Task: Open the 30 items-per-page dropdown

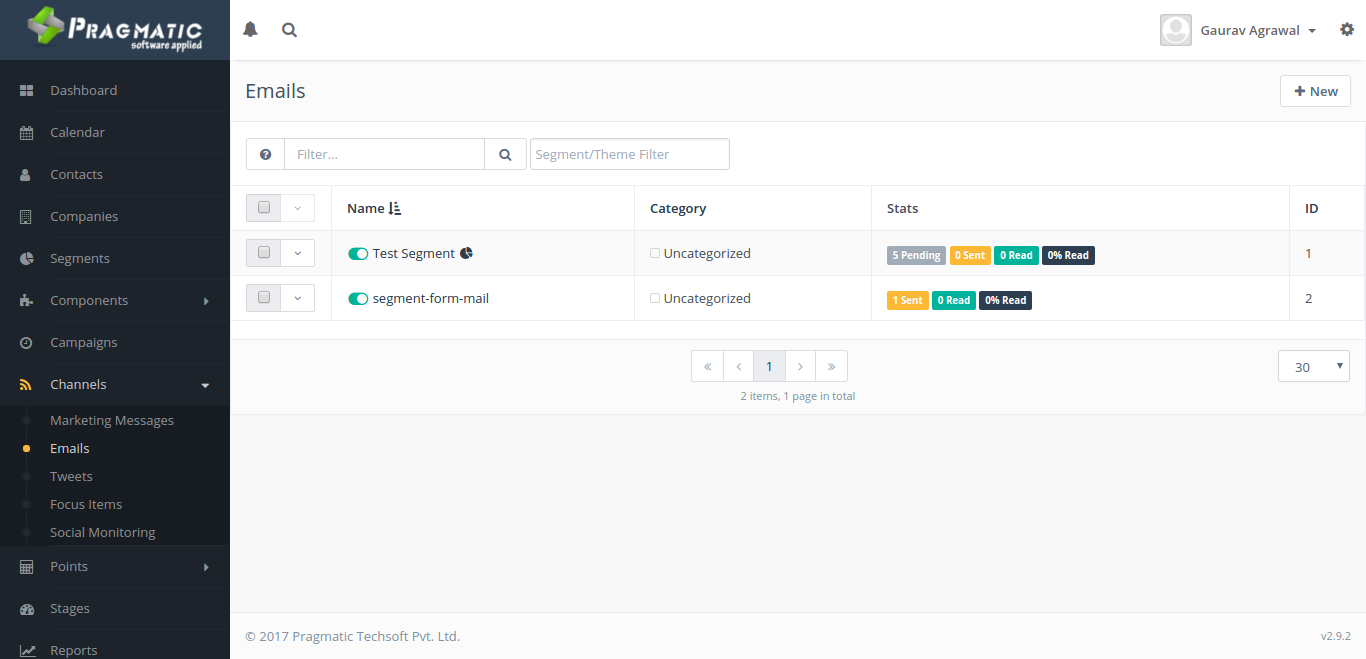Action: (x=1314, y=366)
